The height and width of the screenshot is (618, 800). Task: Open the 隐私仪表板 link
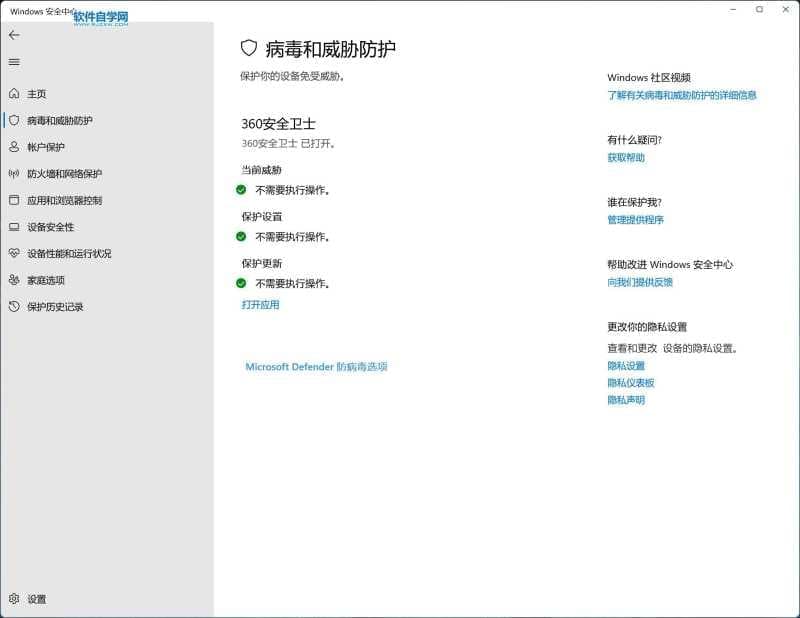pyautogui.click(x=630, y=383)
